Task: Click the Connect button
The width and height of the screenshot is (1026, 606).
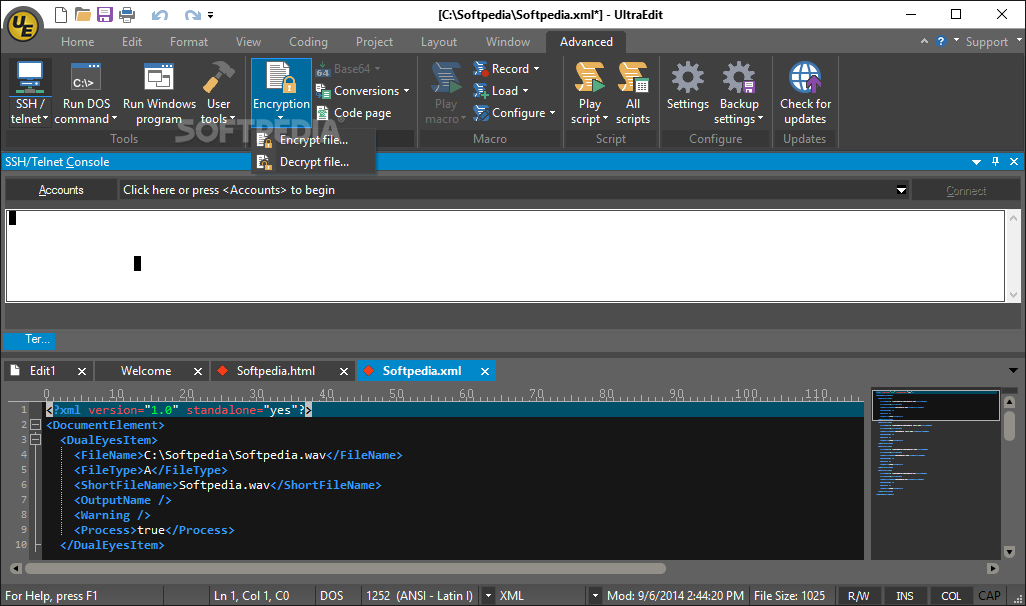Action: pyautogui.click(x=966, y=190)
